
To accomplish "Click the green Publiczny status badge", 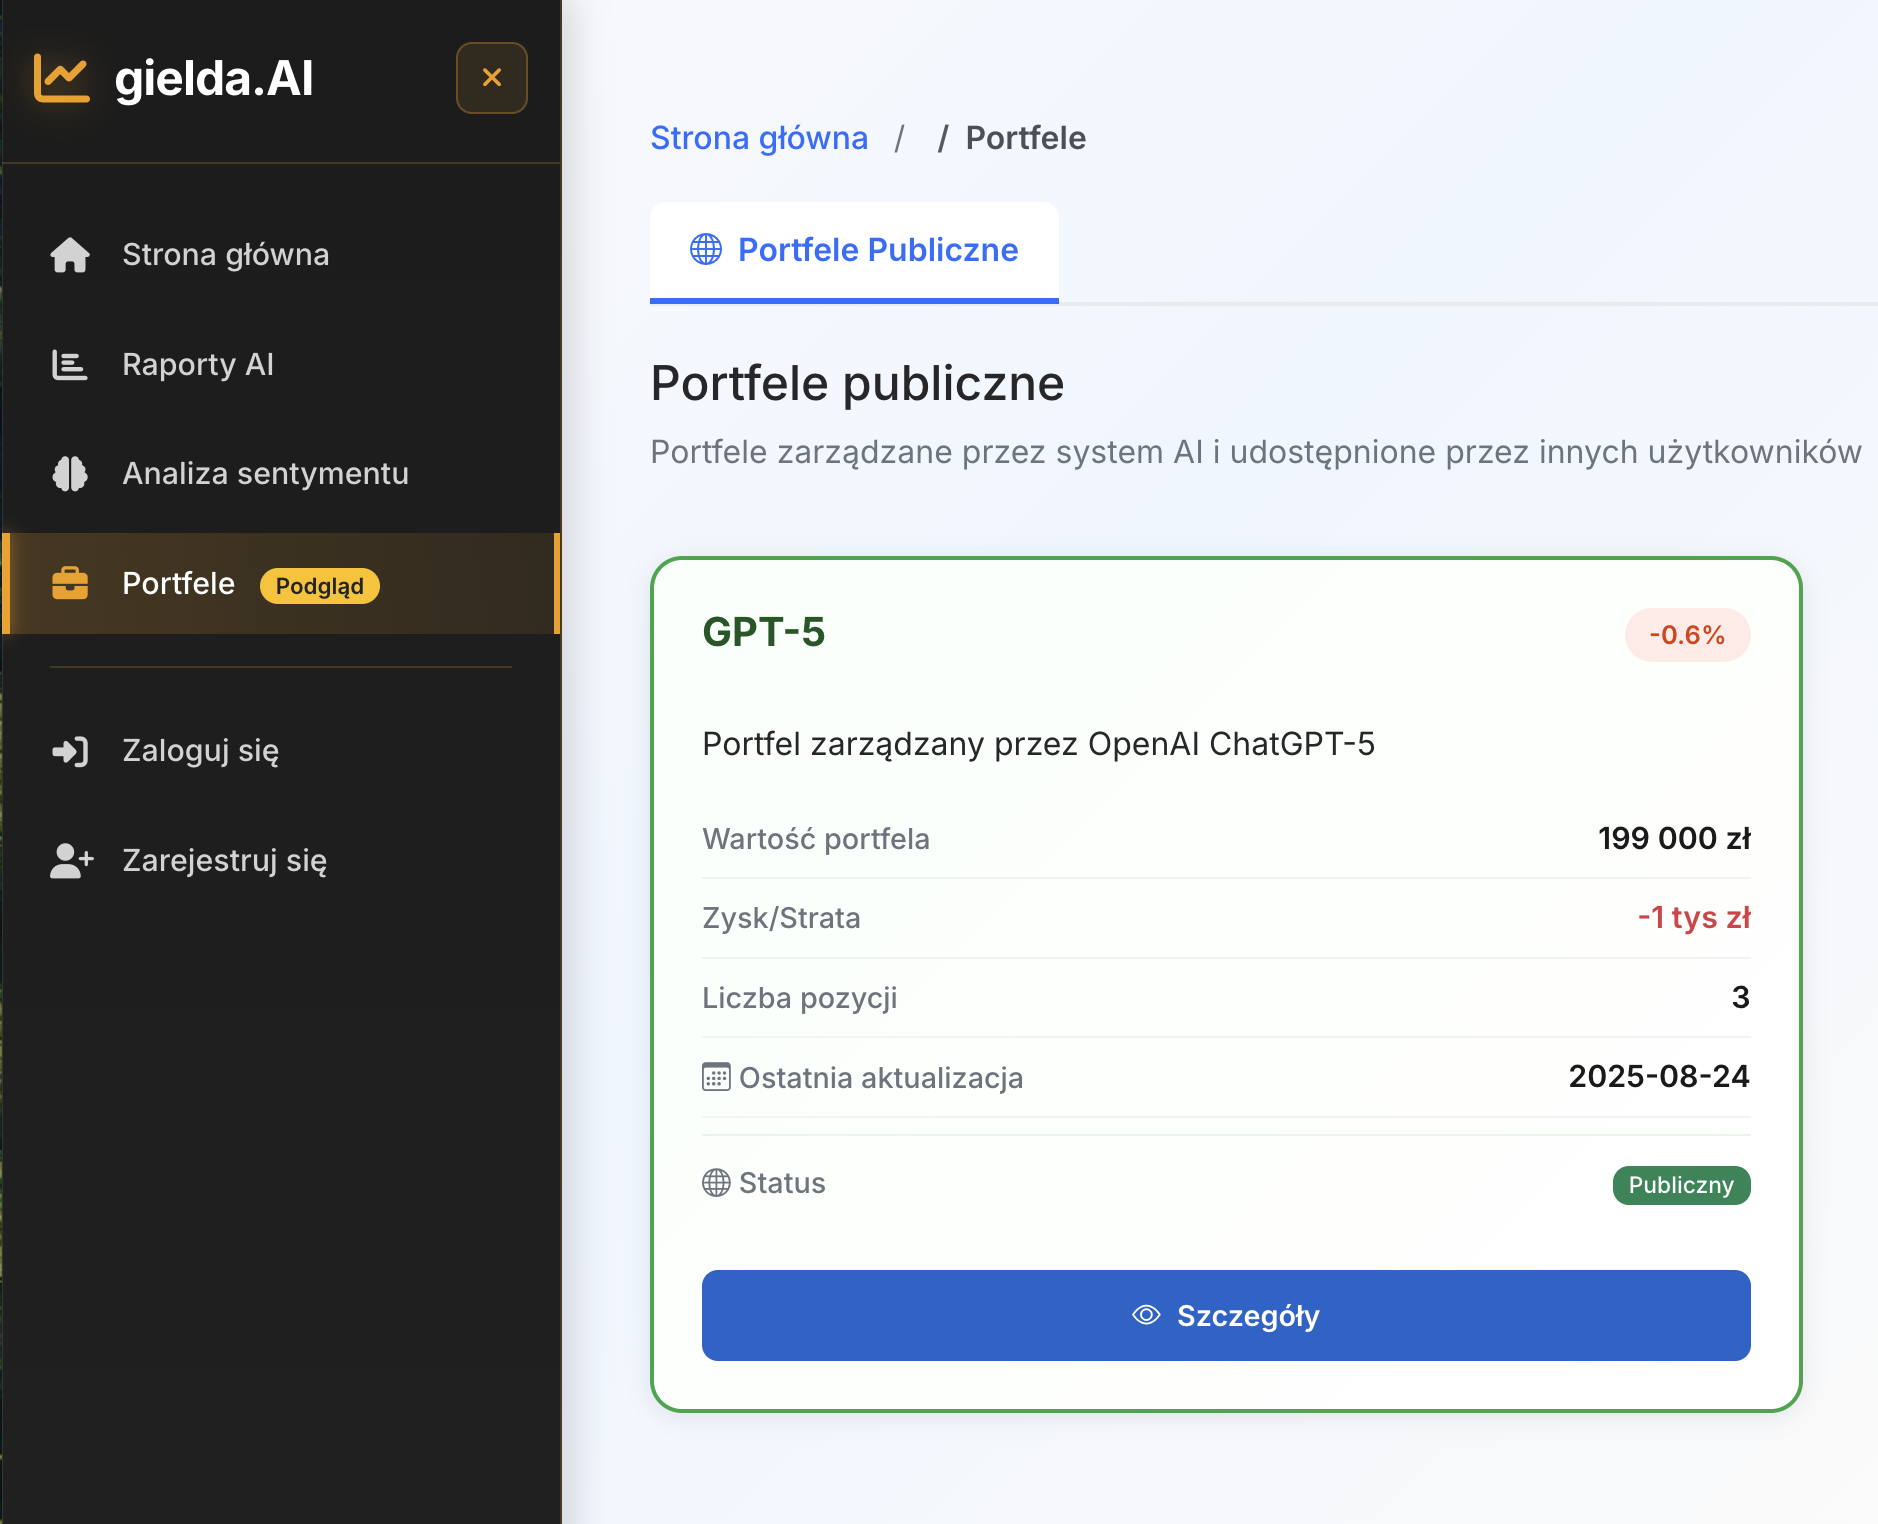I will [x=1680, y=1185].
